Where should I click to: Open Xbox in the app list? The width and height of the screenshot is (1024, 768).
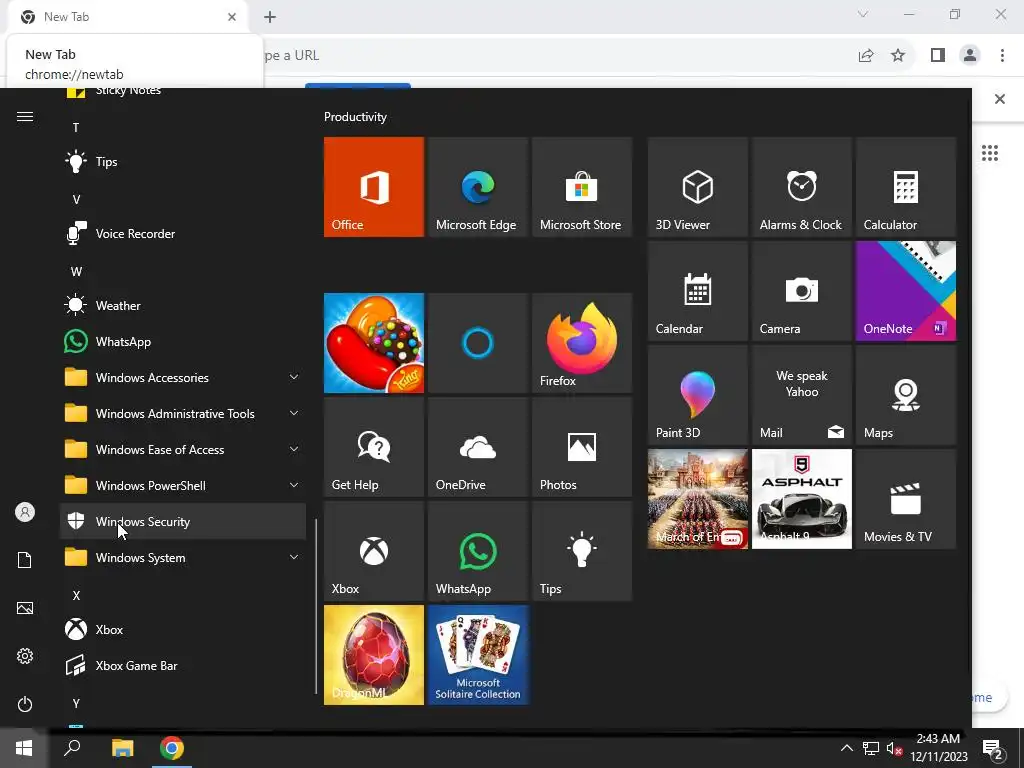click(x=183, y=630)
